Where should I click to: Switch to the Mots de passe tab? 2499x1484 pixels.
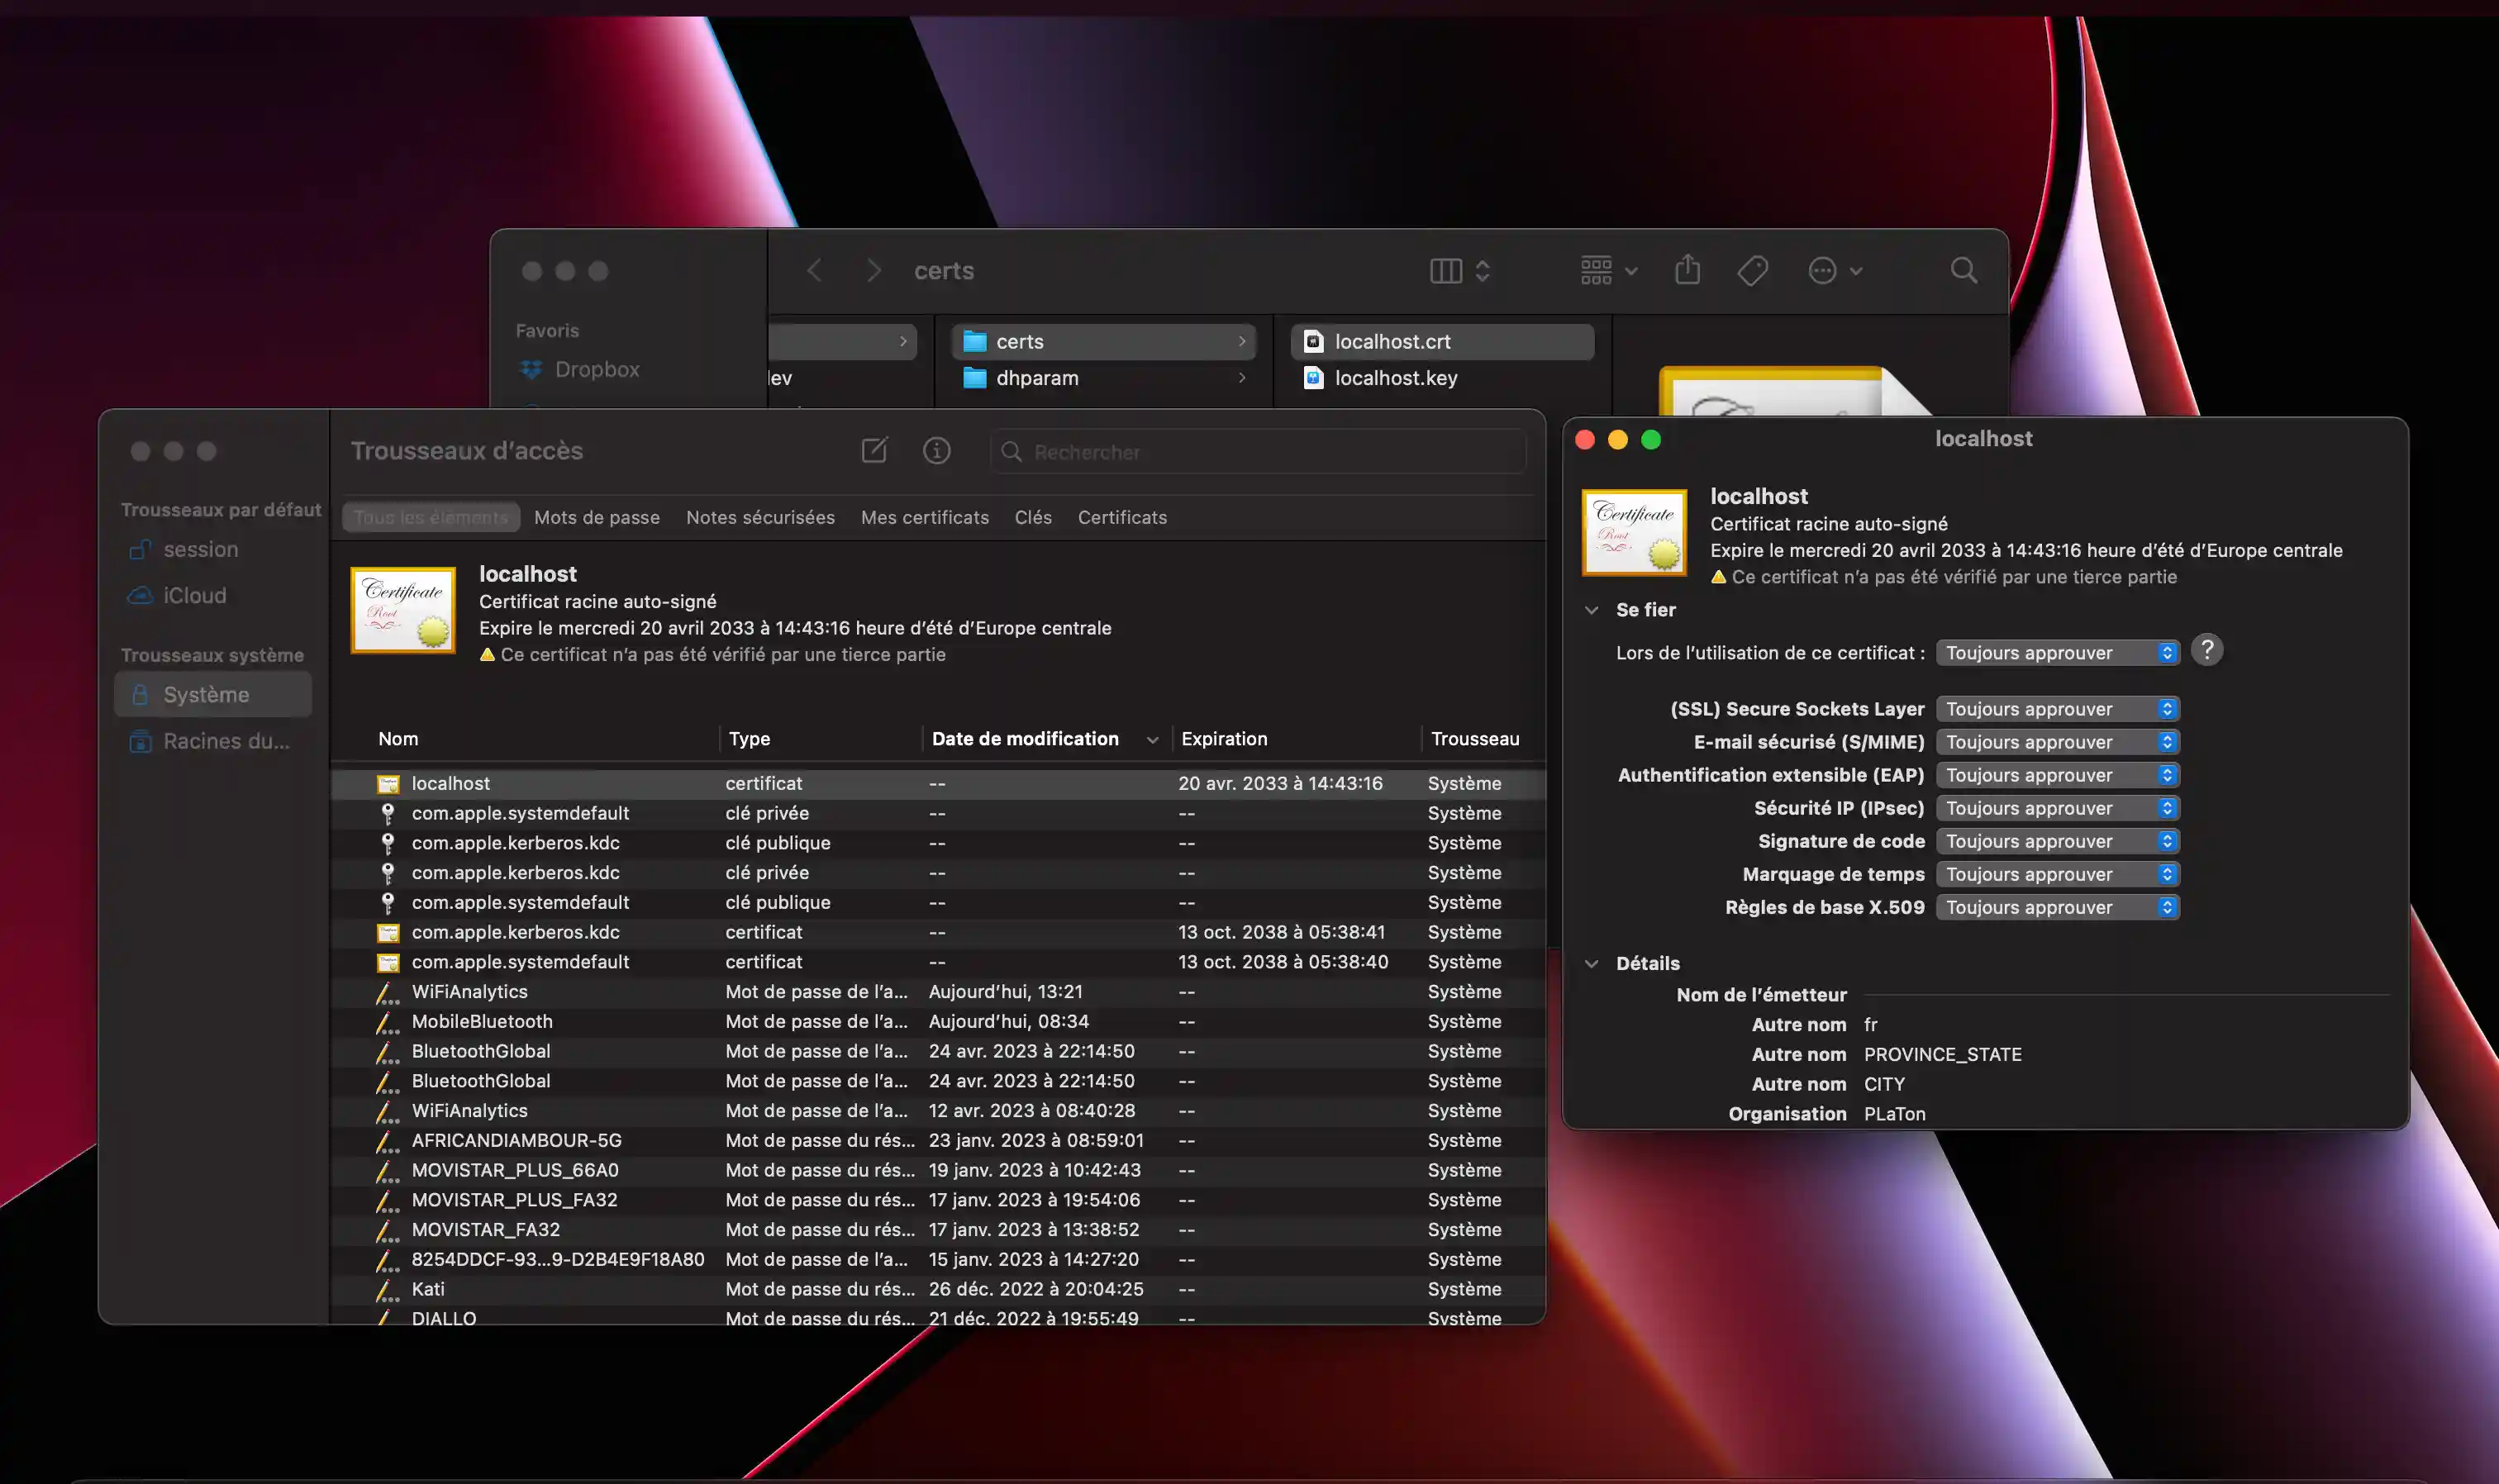pos(596,517)
